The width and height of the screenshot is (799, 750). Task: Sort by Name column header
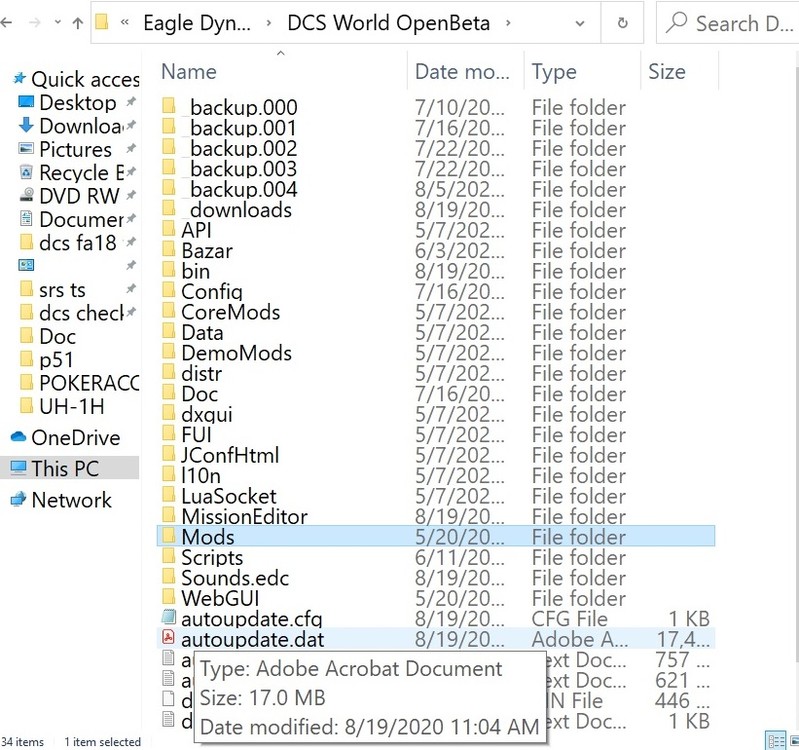click(x=189, y=72)
